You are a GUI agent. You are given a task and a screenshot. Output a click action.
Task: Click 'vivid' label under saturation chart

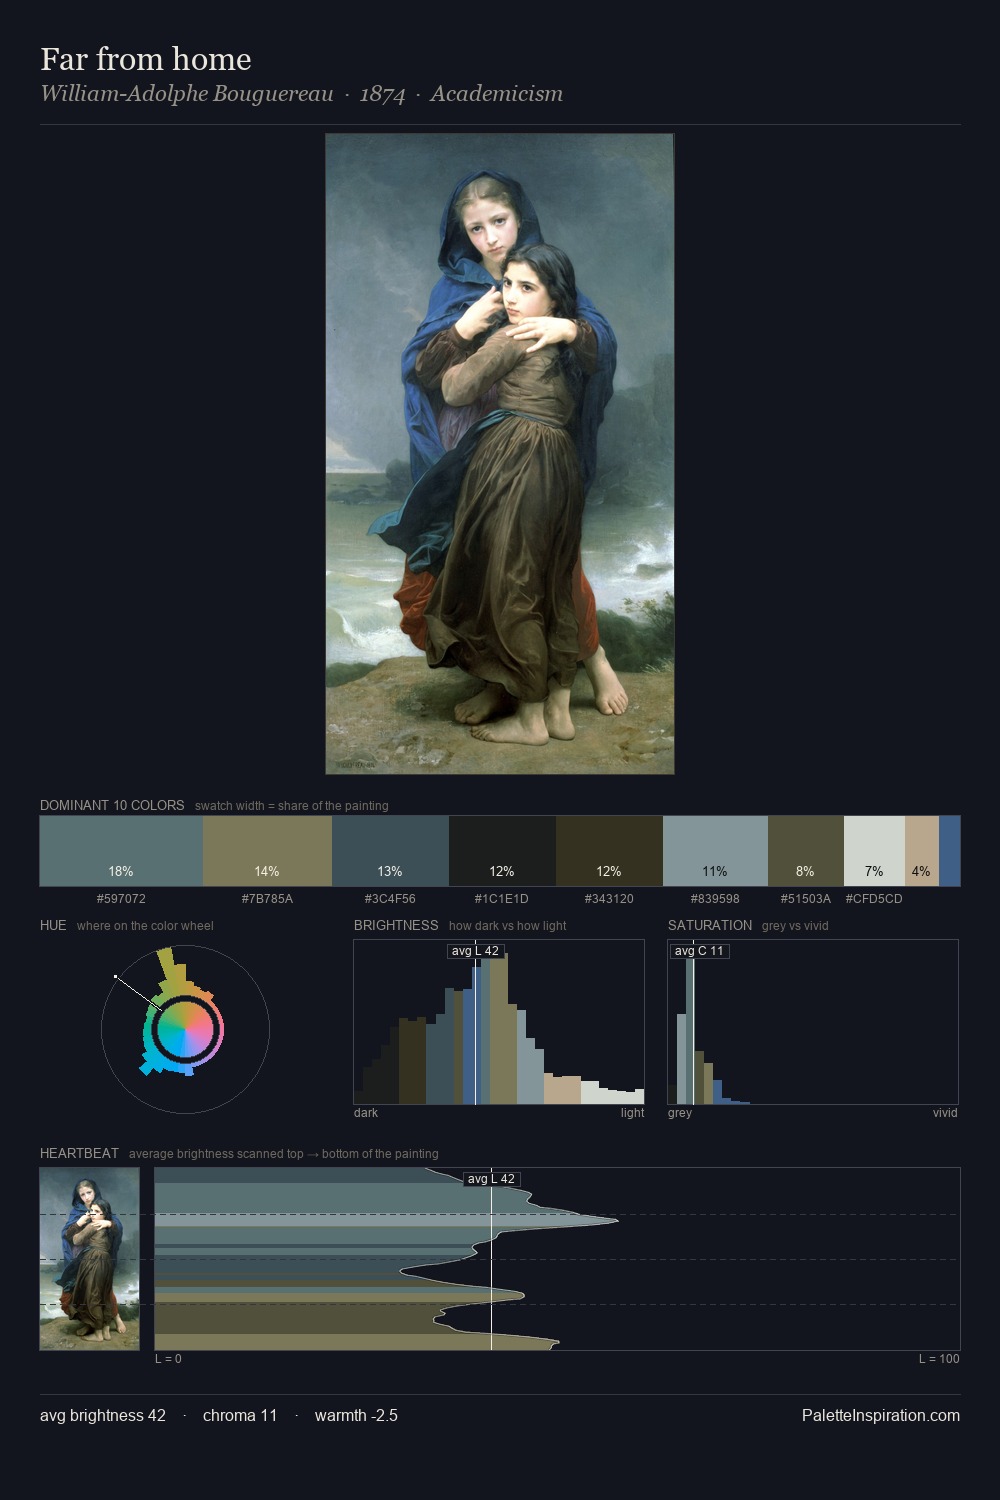[x=945, y=1112]
